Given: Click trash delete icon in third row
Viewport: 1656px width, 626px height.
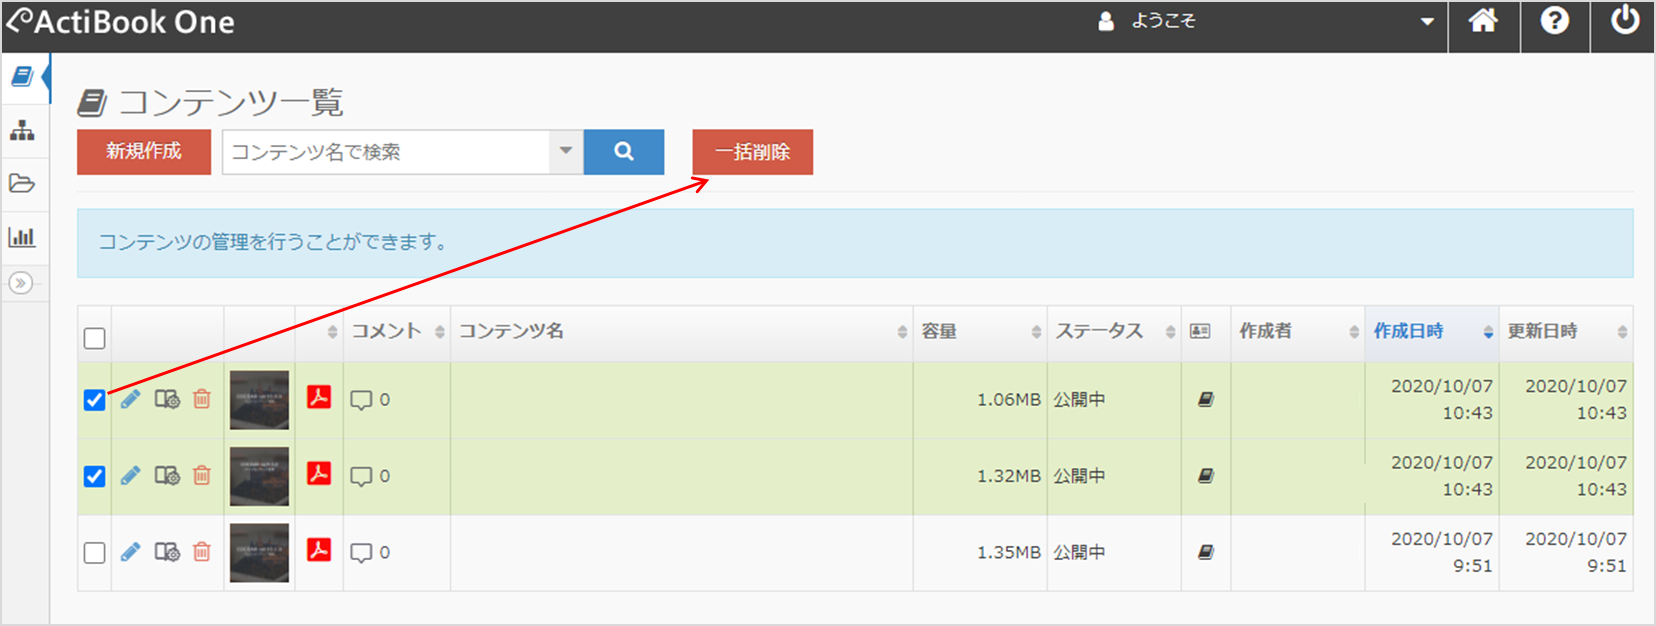Looking at the screenshot, I should (202, 552).
